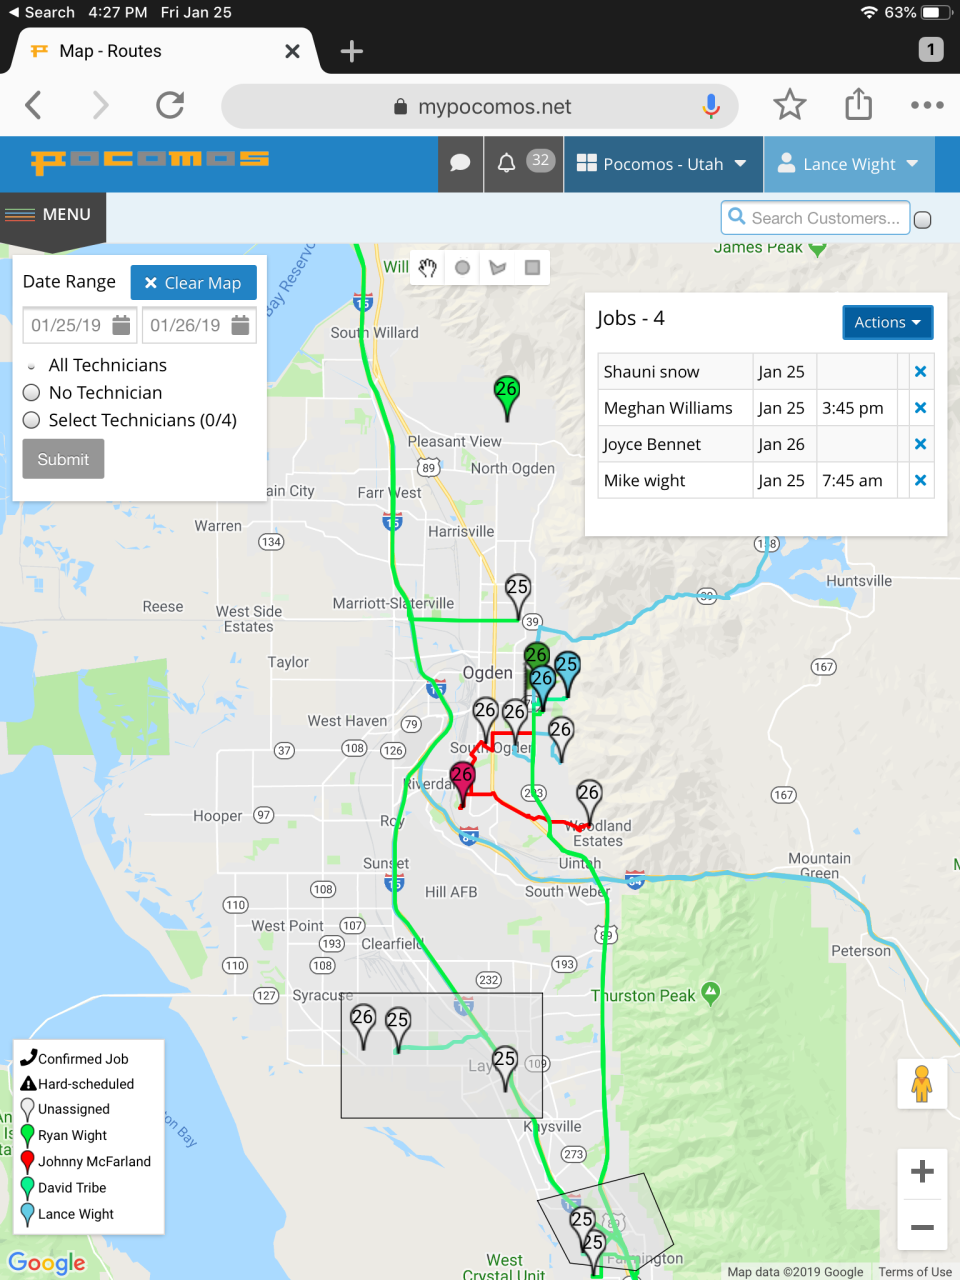
Task: Click the red 26 pin near Riverdale
Action: tap(462, 784)
